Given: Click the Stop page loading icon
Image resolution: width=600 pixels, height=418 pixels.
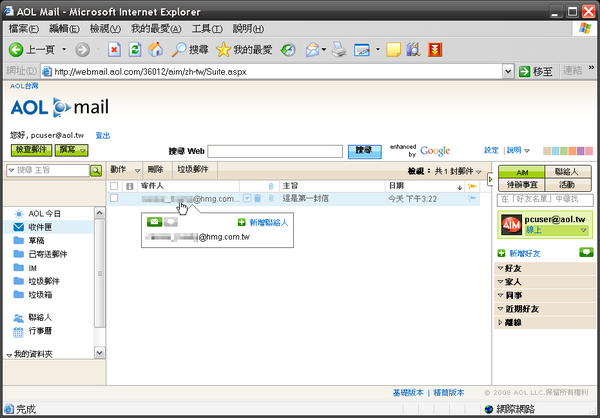Looking at the screenshot, I should click(114, 50).
